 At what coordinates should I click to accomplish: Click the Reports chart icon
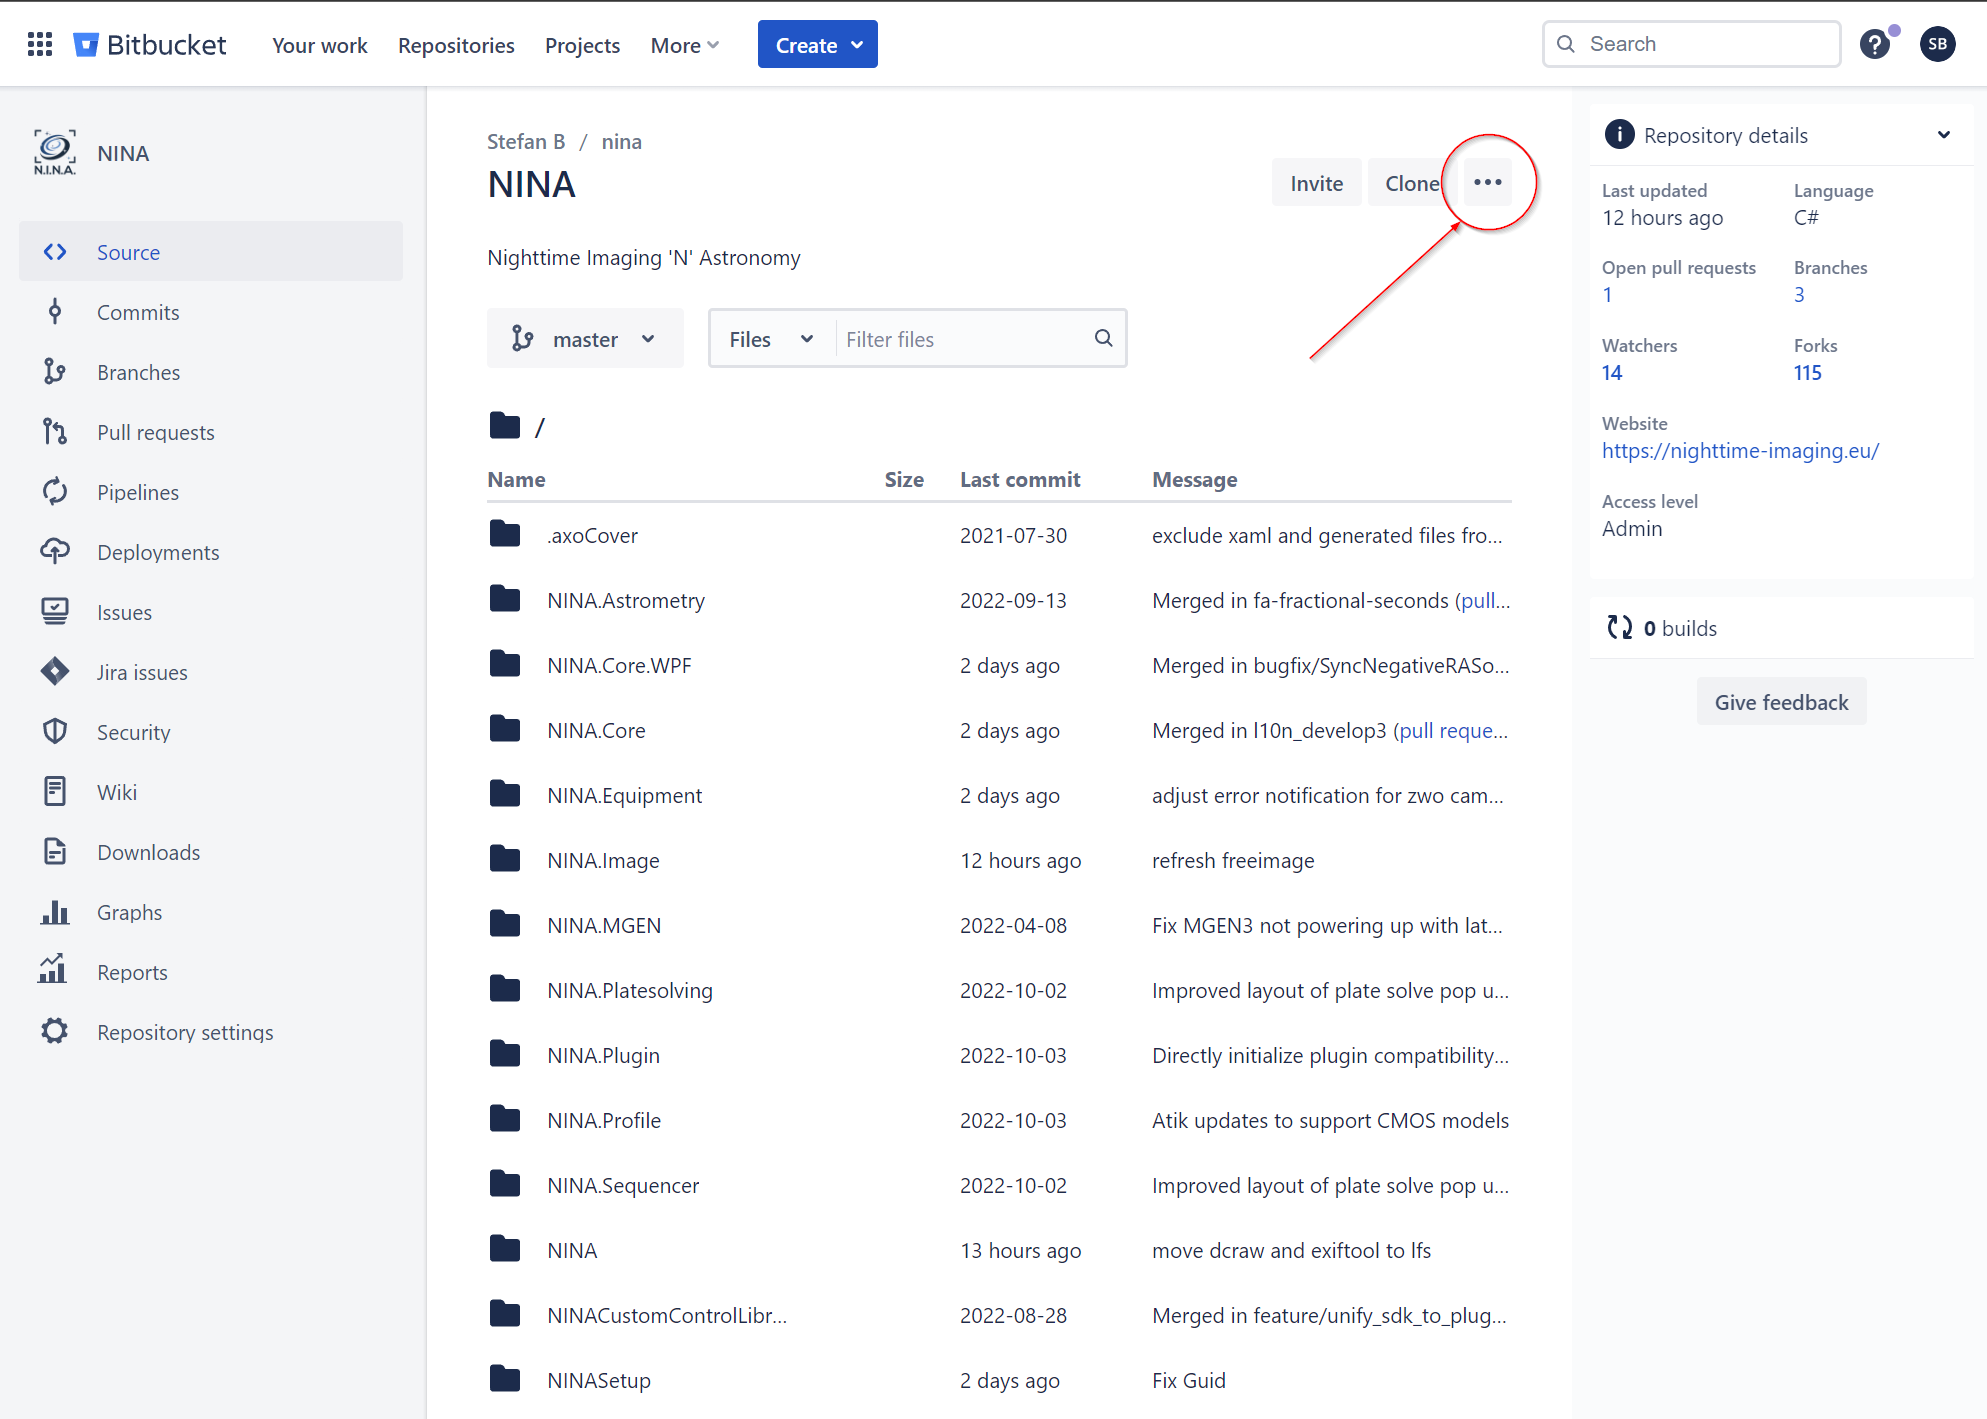point(53,970)
